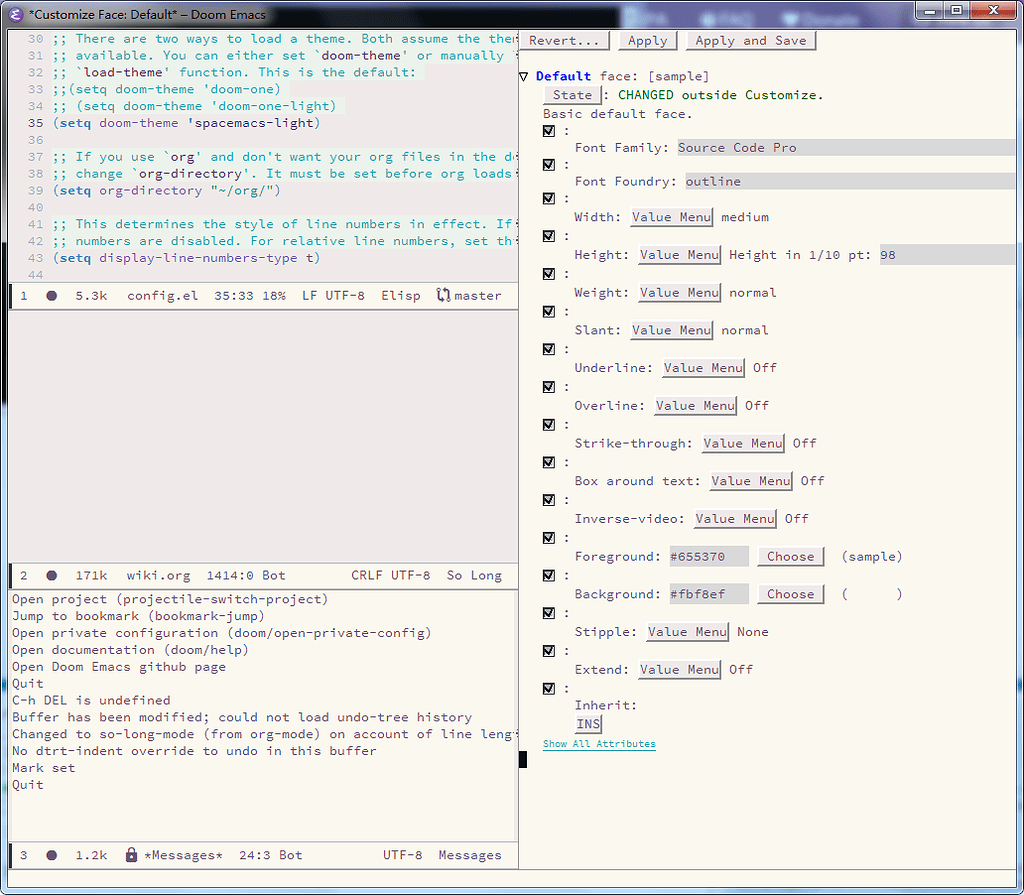Toggle the Foreground attribute checkbox

click(x=548, y=537)
